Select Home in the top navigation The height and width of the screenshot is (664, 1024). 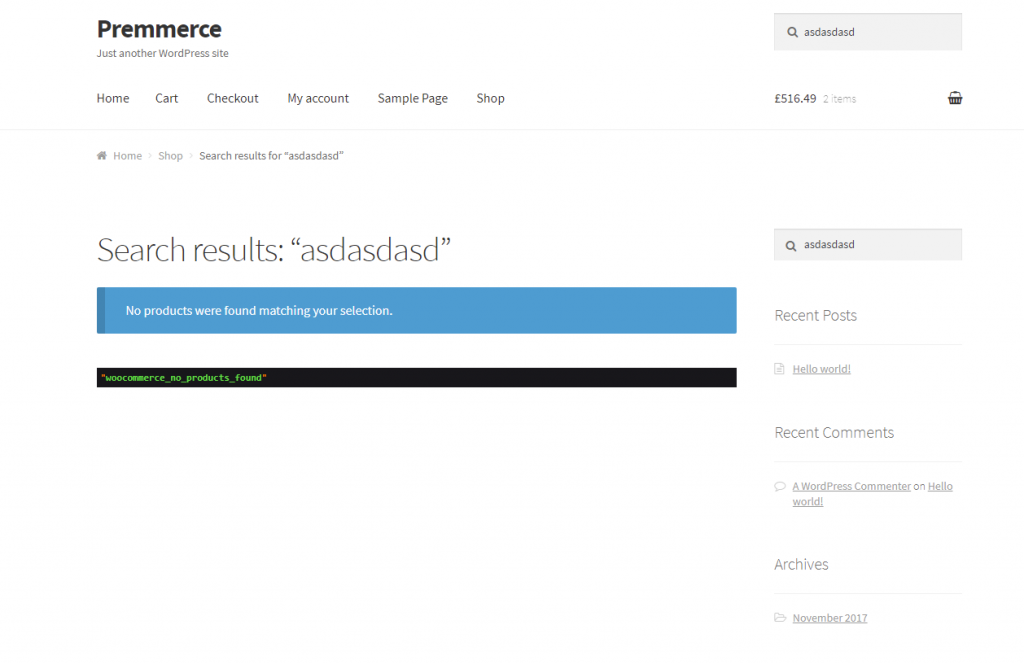pos(112,98)
